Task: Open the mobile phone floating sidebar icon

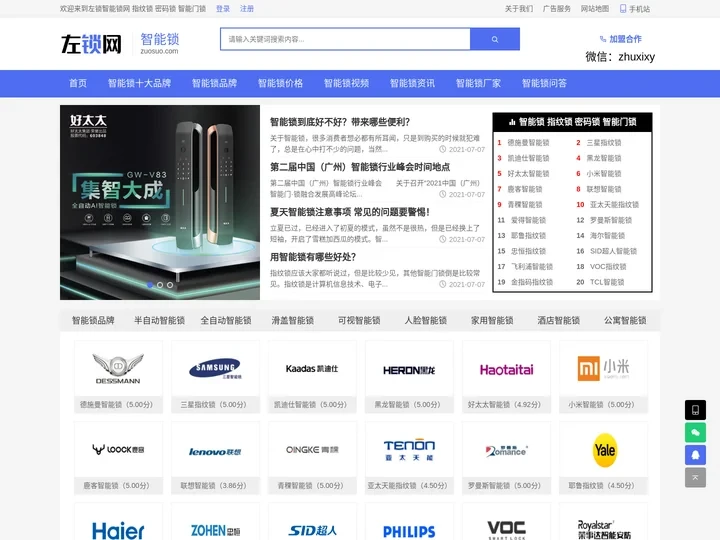Action: (695, 410)
